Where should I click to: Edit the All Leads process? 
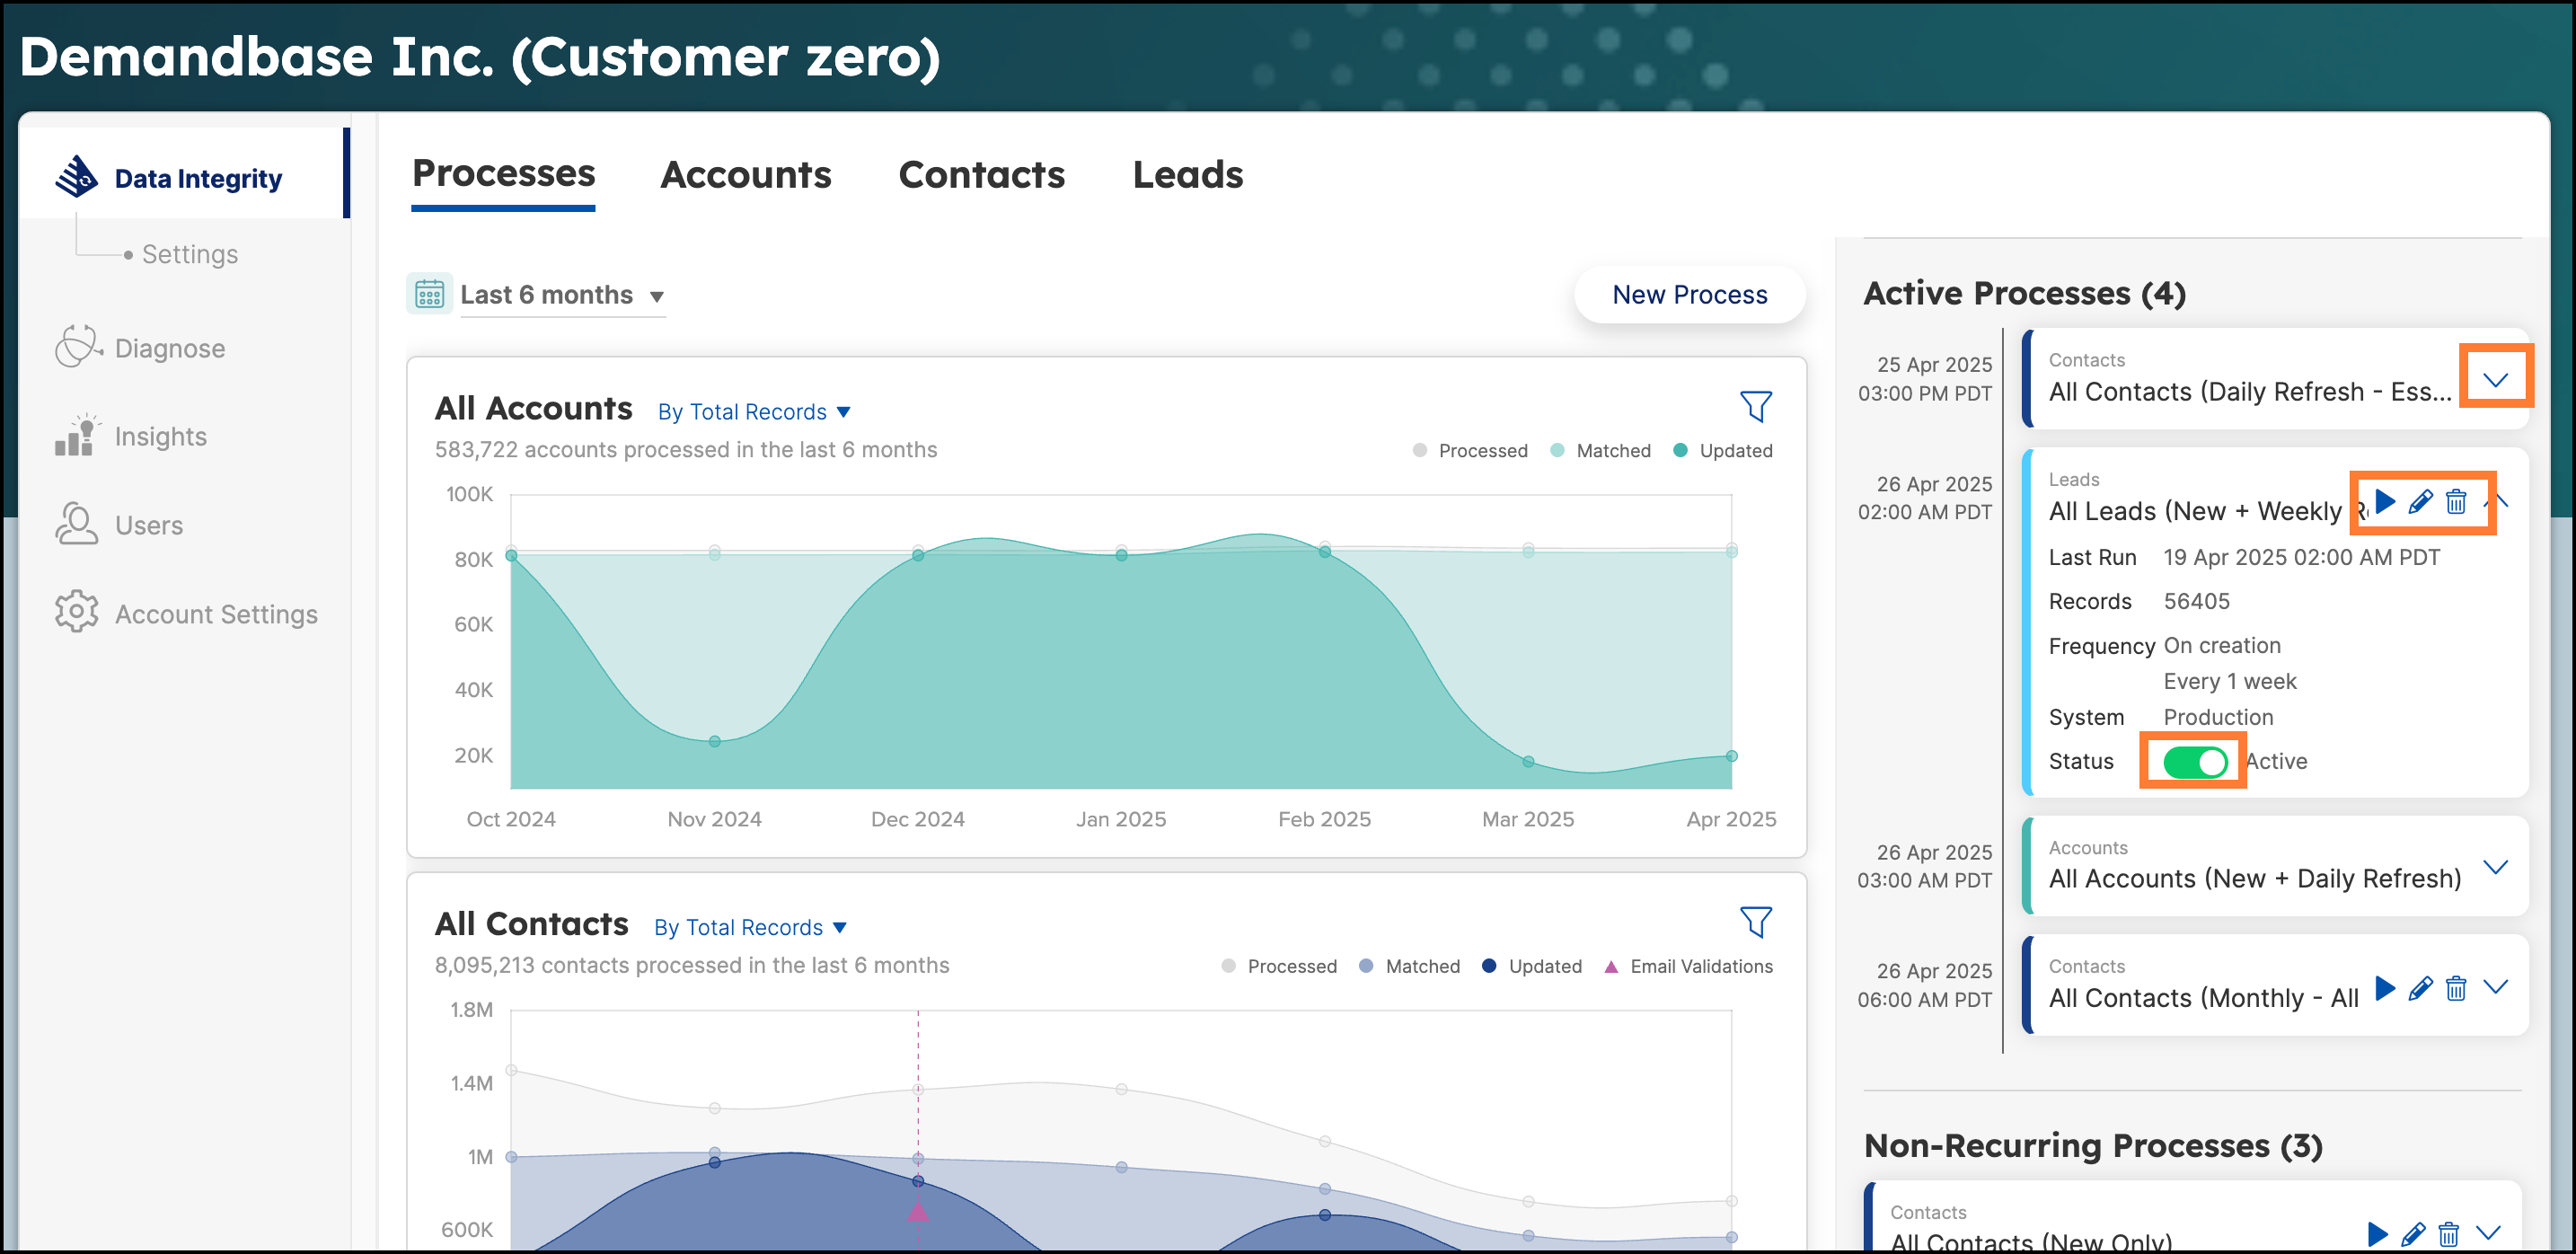click(x=2421, y=501)
